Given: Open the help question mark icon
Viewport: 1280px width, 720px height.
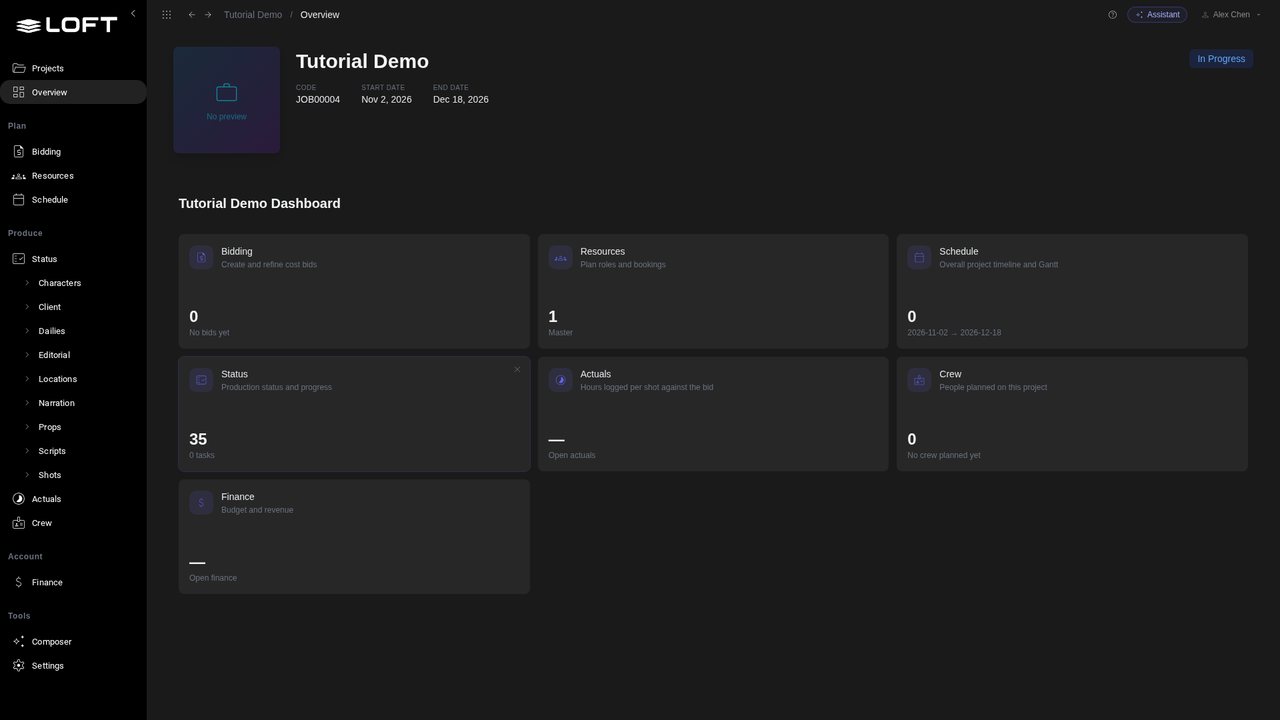Looking at the screenshot, I should point(1112,15).
